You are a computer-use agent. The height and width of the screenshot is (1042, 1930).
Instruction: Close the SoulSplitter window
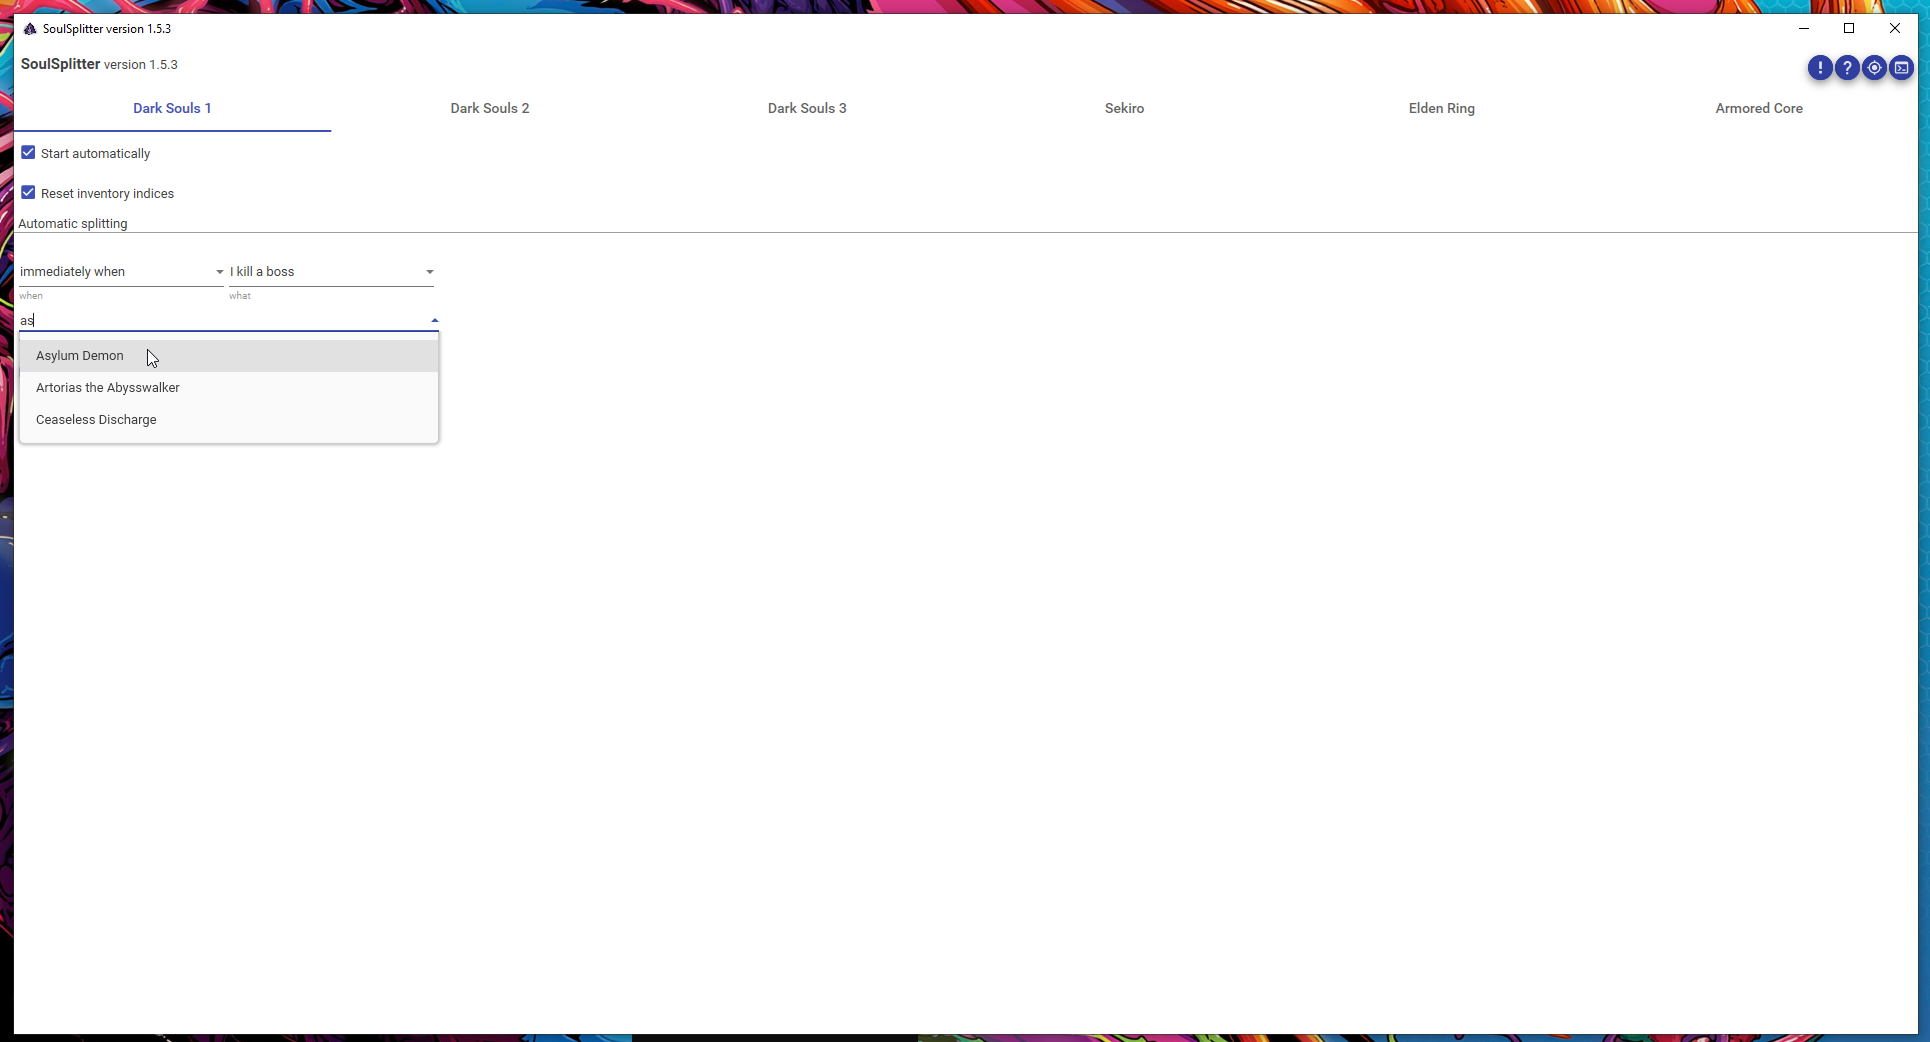pos(1894,29)
